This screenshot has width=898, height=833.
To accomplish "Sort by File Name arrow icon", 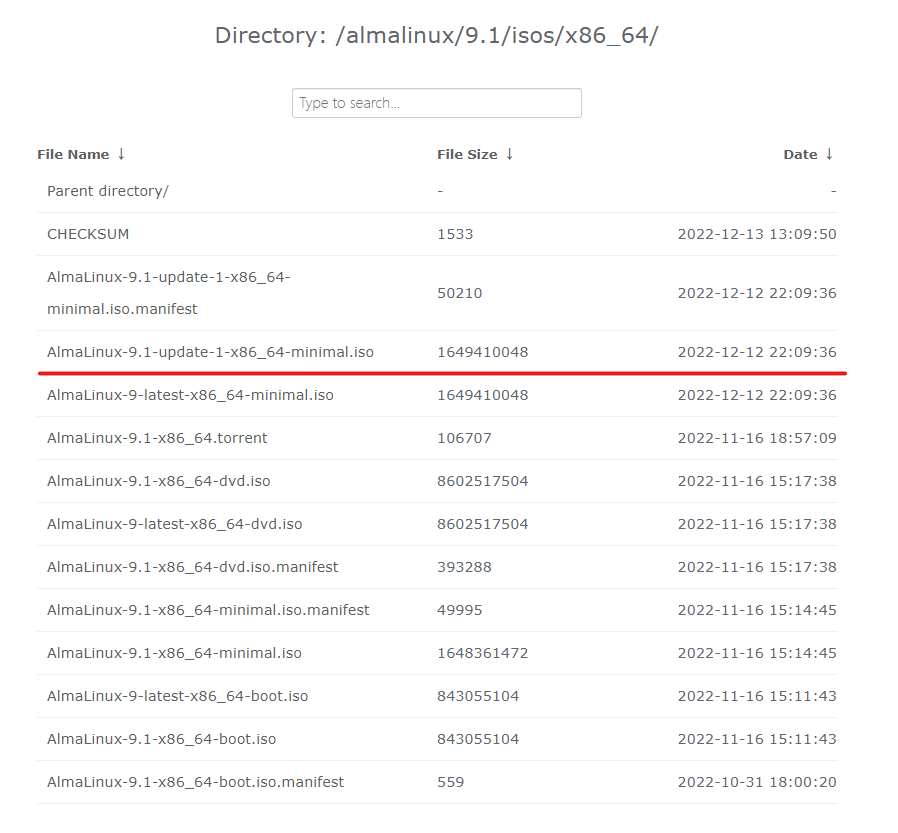I will pyautogui.click(x=121, y=154).
